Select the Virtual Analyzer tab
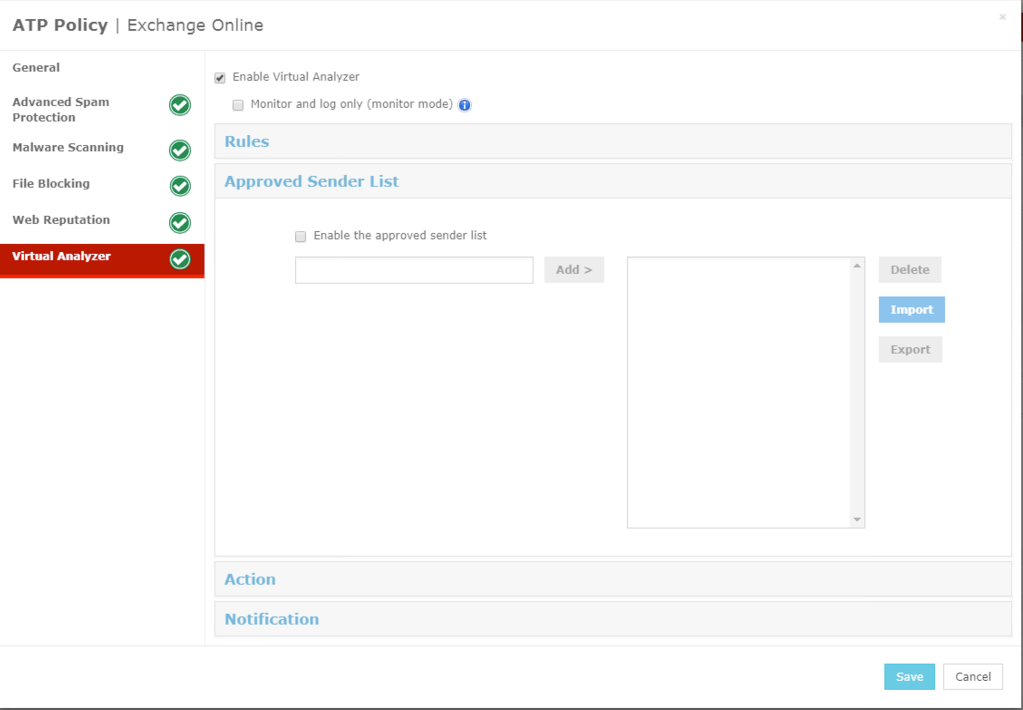The image size is (1023, 710). click(102, 260)
